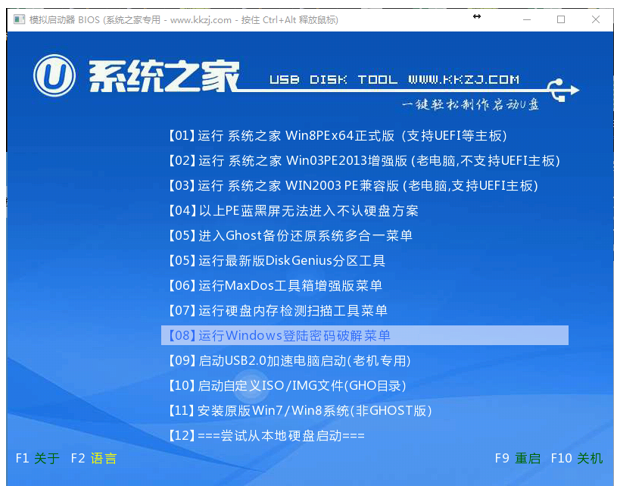Click F2 语言 language option

click(94, 458)
